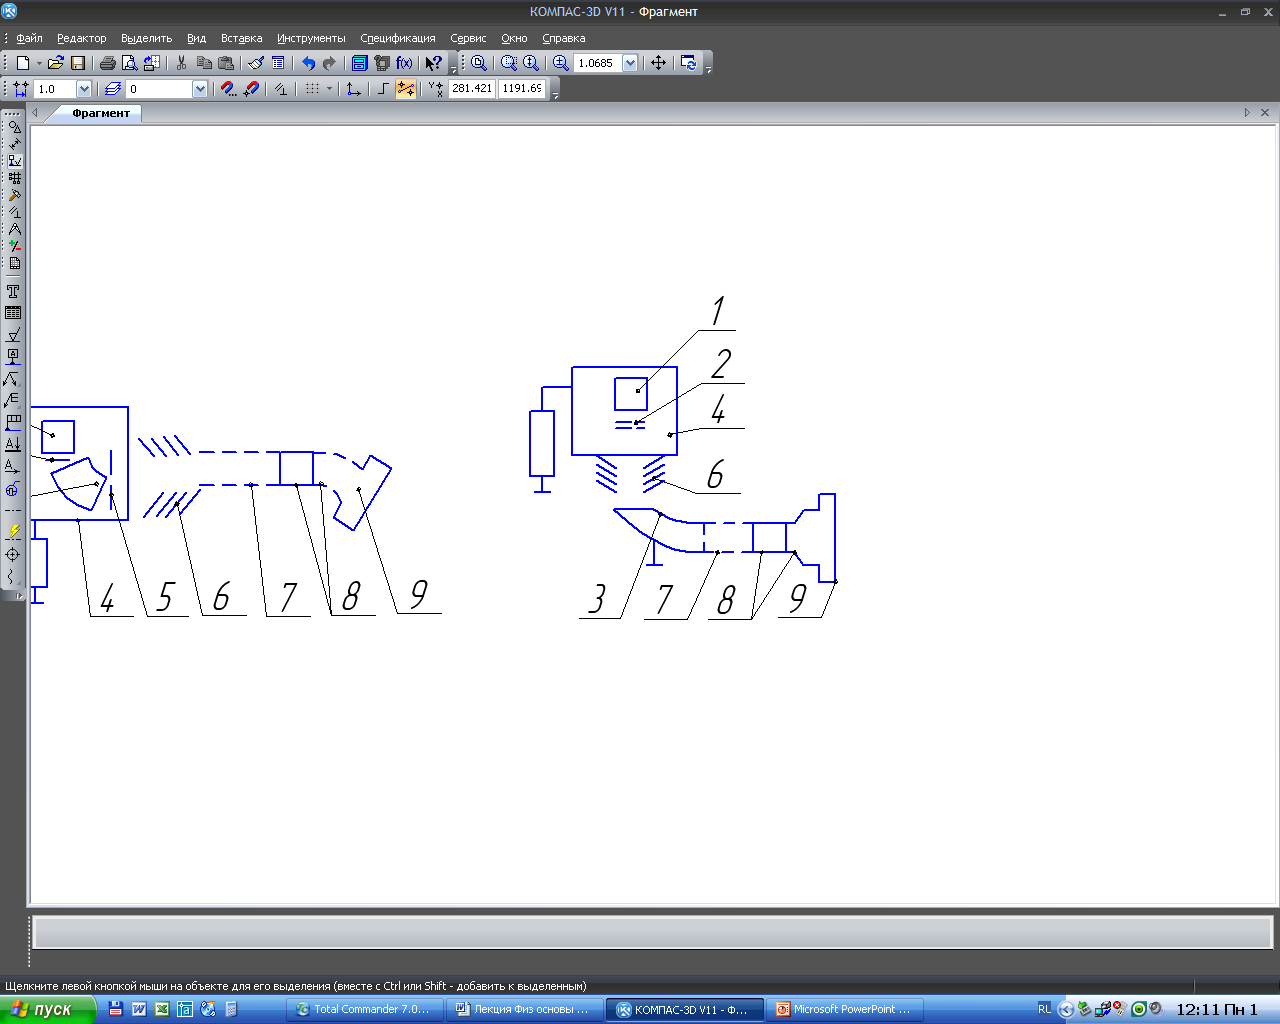The height and width of the screenshot is (1024, 1280).
Task: Open the Файл menu
Action: pyautogui.click(x=29, y=38)
